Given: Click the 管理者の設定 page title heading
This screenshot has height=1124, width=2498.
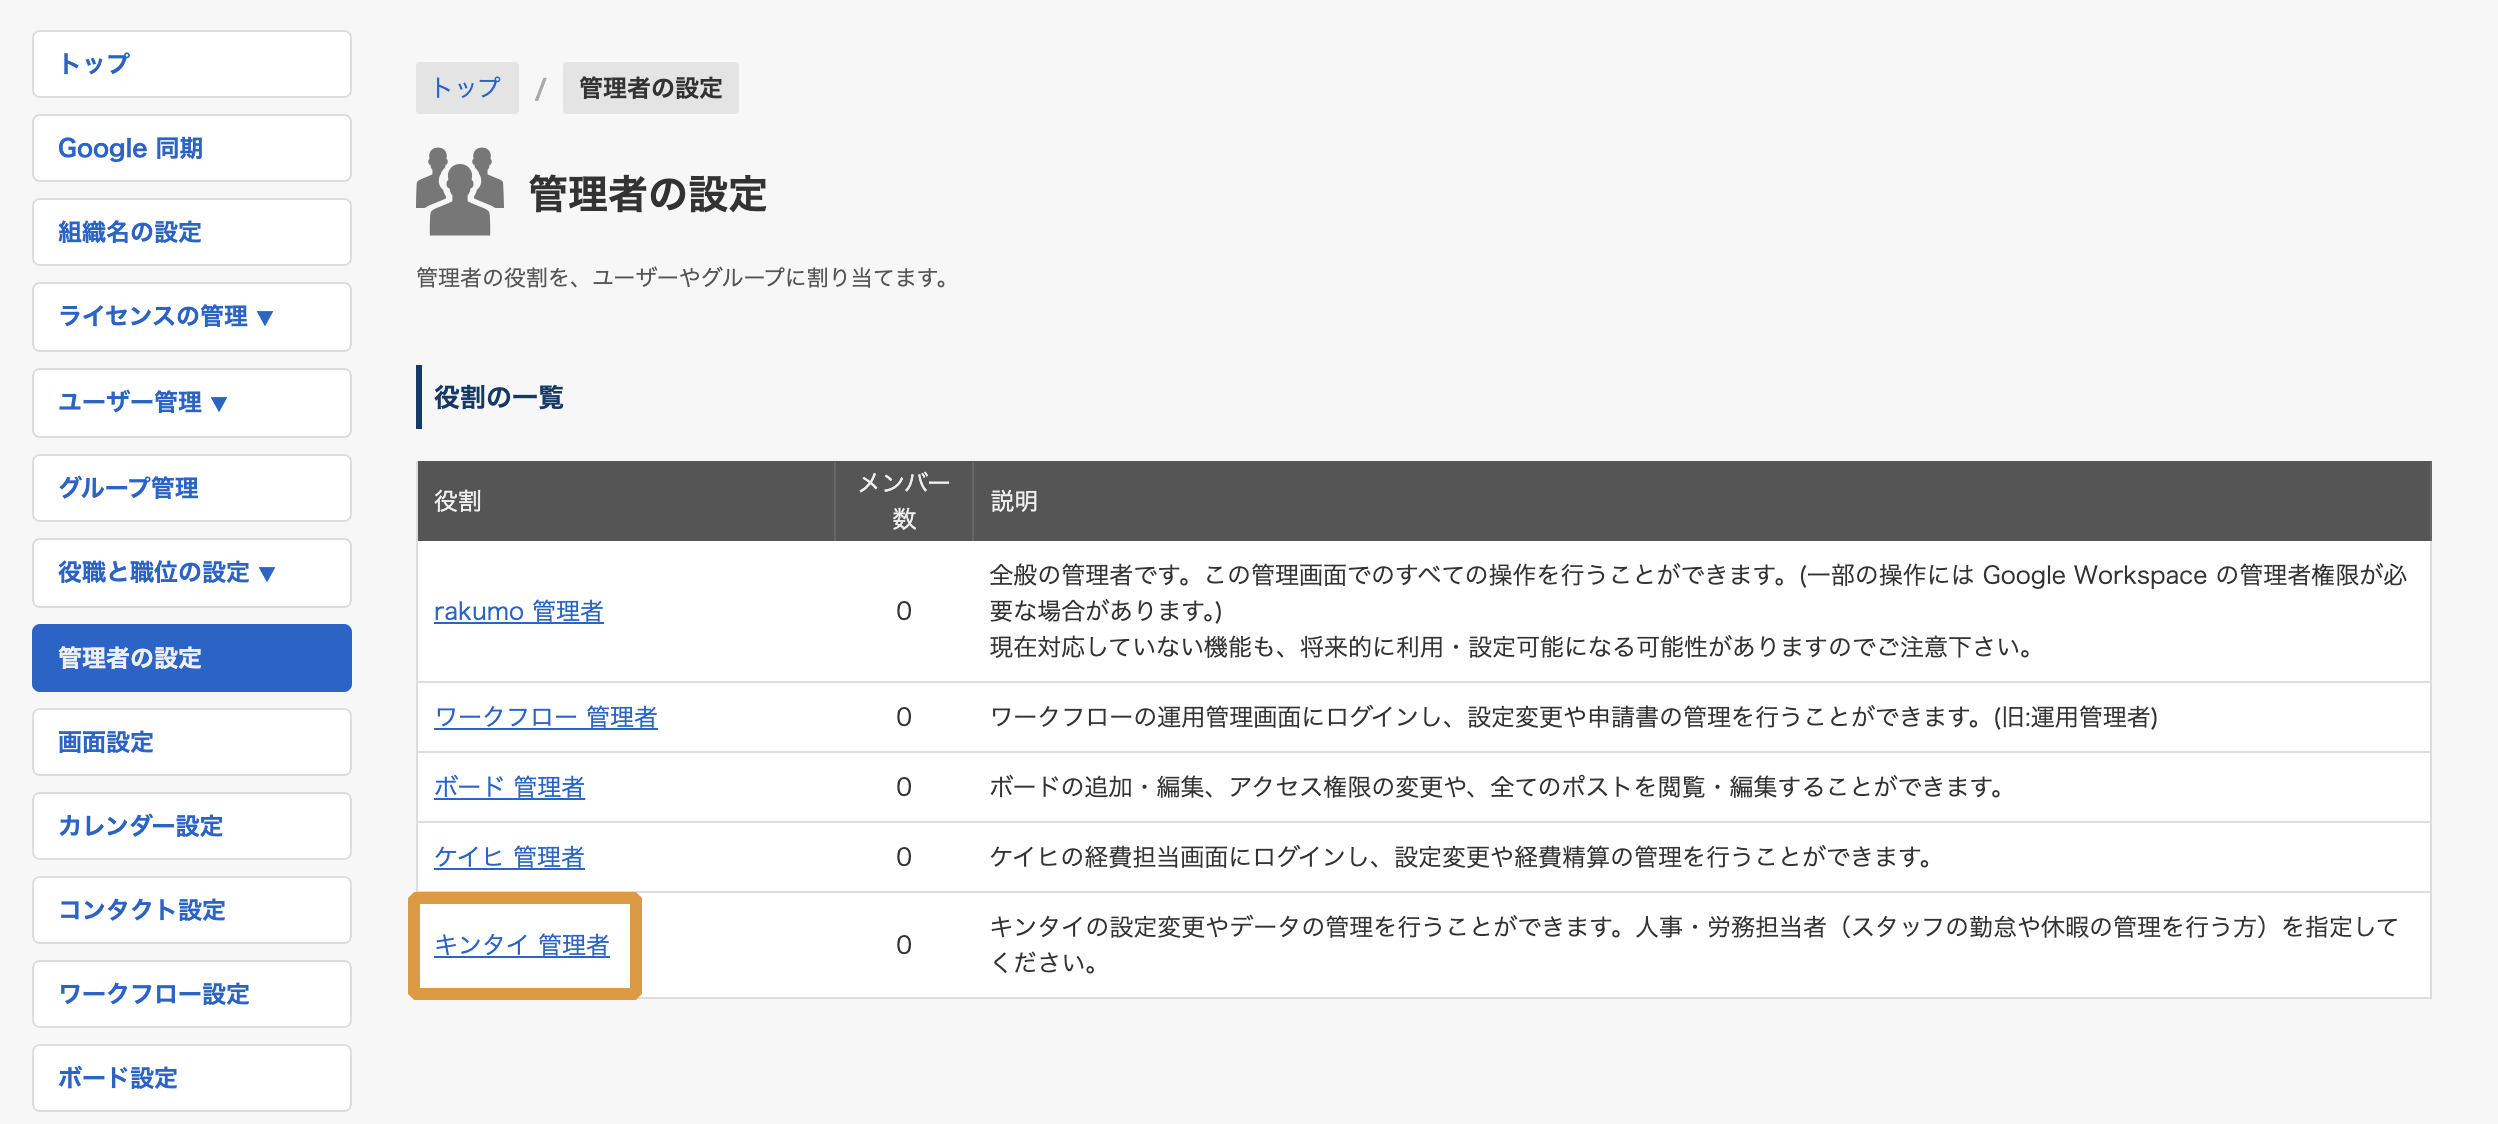Looking at the screenshot, I should tap(648, 194).
